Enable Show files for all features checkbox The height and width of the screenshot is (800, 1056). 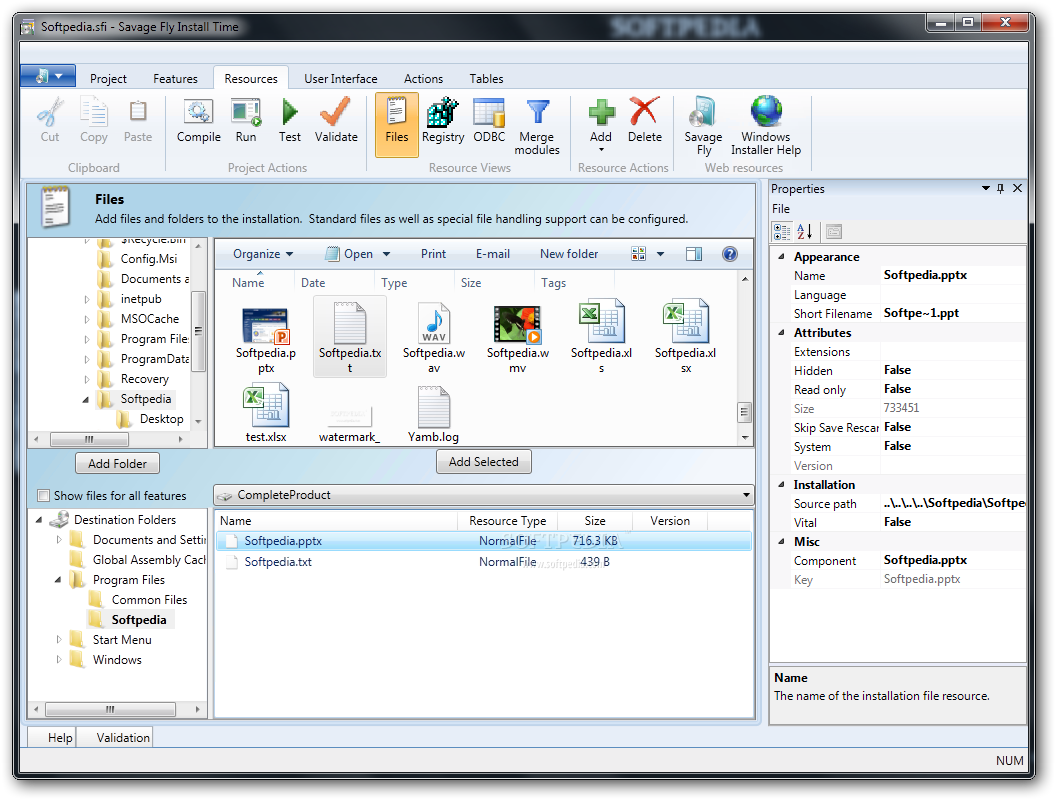click(44, 496)
